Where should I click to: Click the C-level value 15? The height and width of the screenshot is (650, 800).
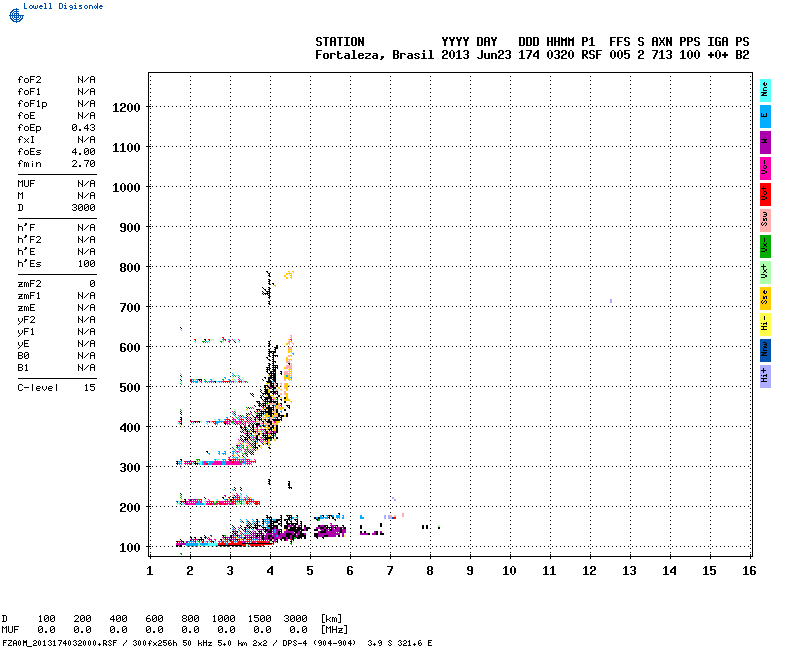pyautogui.click(x=90, y=388)
